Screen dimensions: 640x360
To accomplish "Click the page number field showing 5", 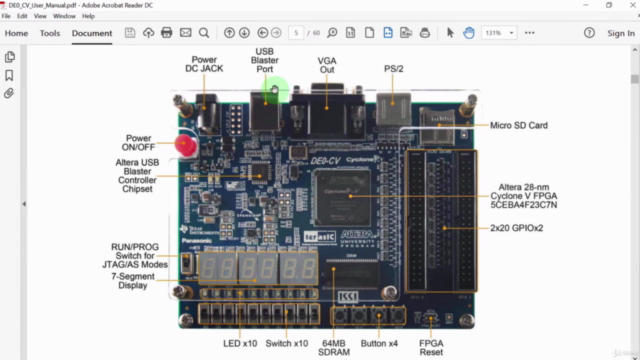I will (296, 33).
